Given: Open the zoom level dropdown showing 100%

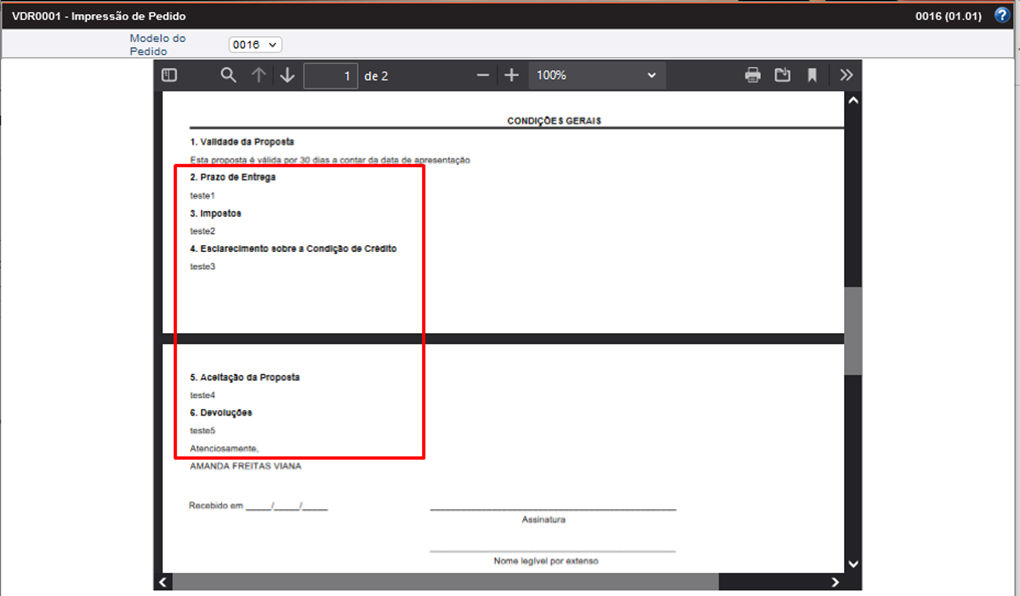Looking at the screenshot, I should coord(596,74).
